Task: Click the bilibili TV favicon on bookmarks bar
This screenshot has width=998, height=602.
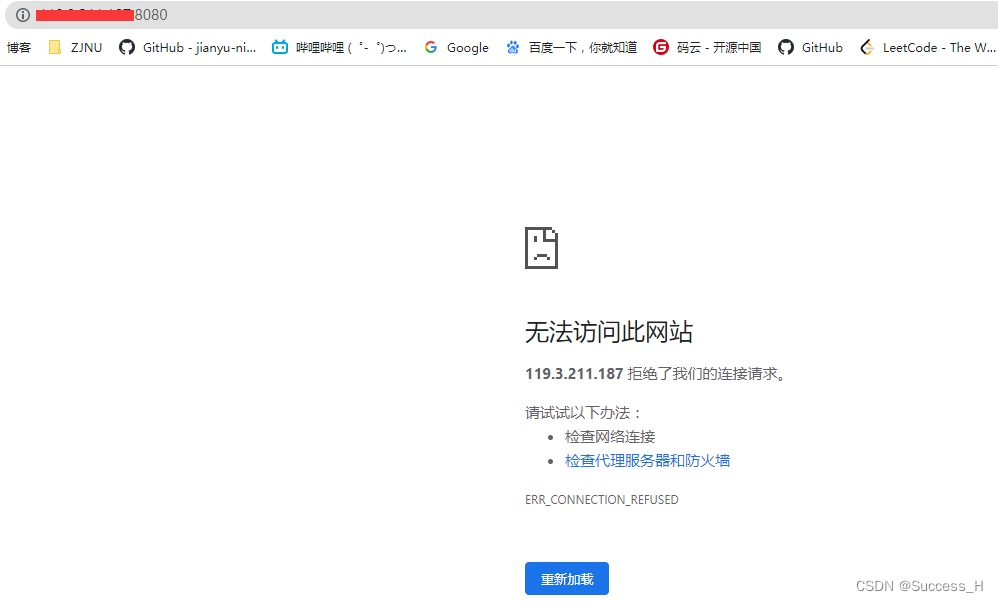Action: point(279,47)
